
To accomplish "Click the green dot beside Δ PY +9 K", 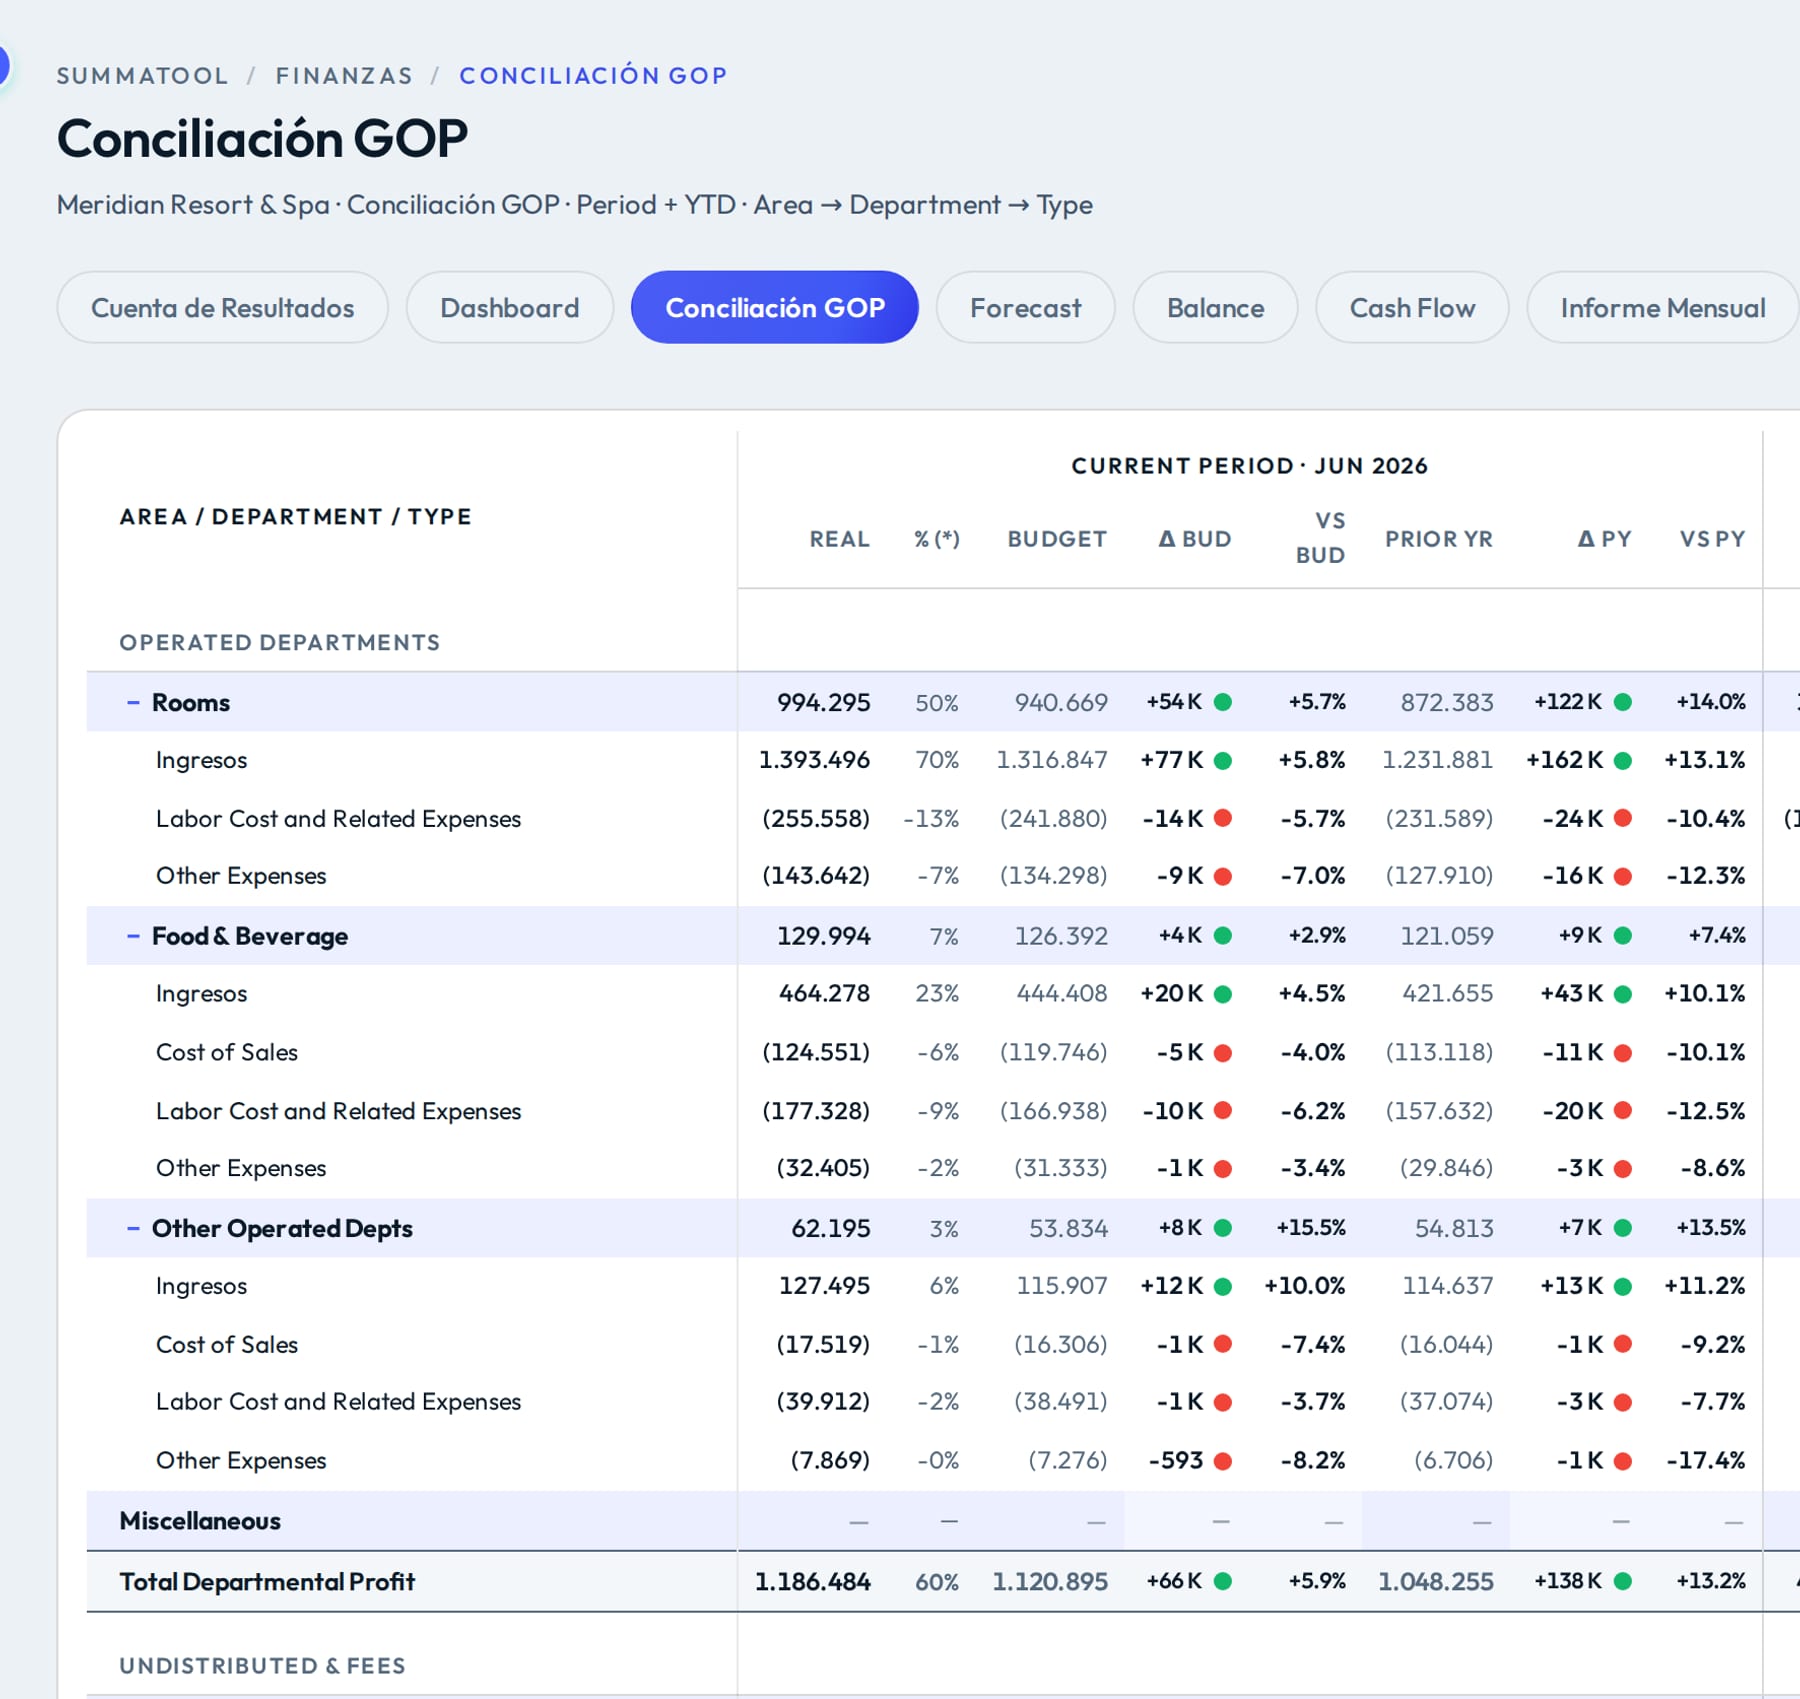I will click(x=1623, y=935).
